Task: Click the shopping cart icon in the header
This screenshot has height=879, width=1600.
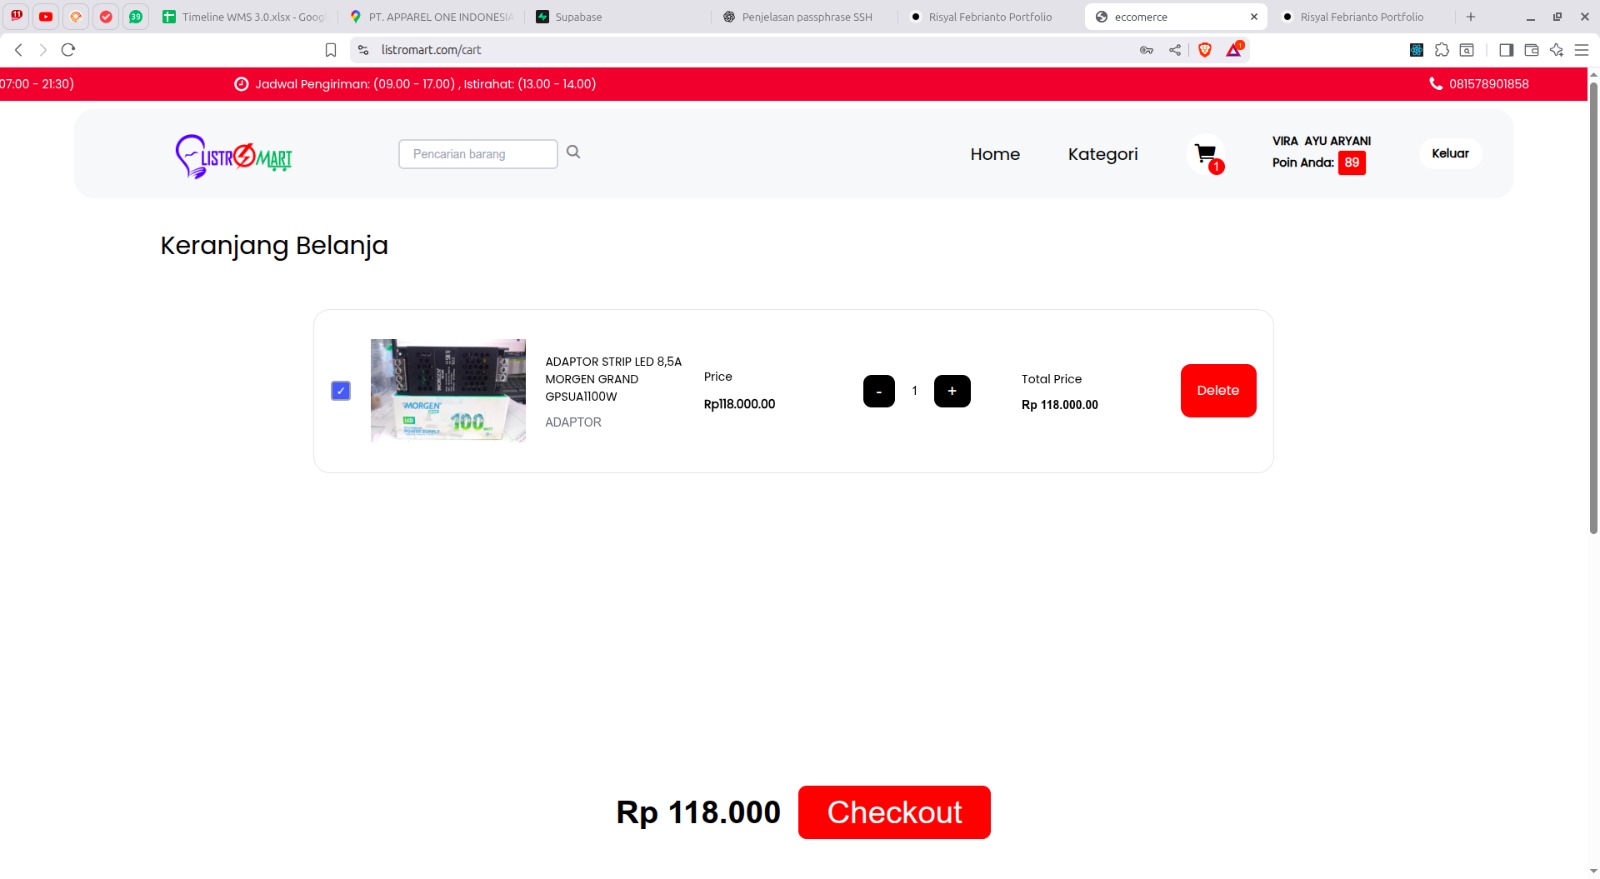Action: (1206, 154)
